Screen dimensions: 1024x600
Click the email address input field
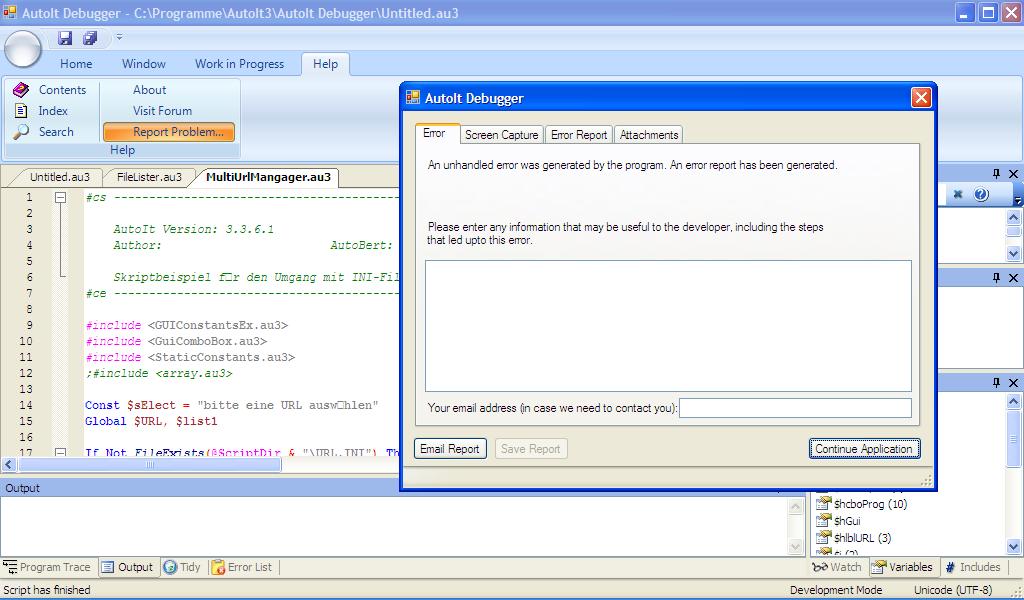(795, 408)
